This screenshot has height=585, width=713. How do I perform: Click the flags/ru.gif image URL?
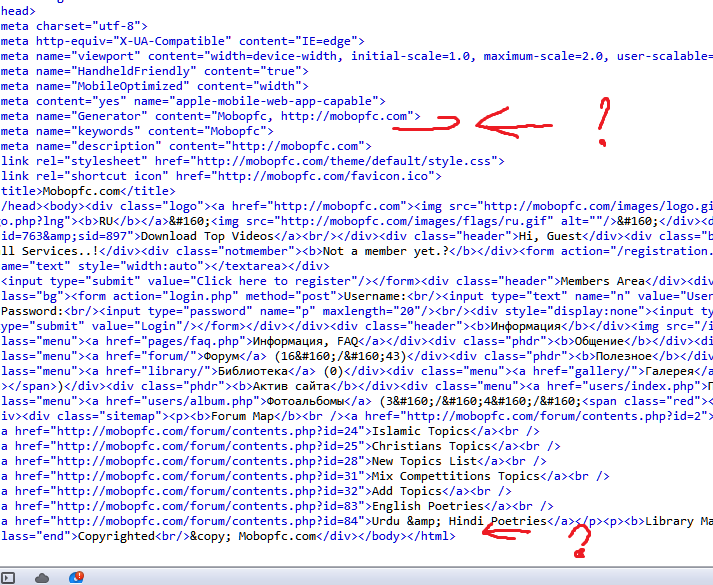[414, 221]
